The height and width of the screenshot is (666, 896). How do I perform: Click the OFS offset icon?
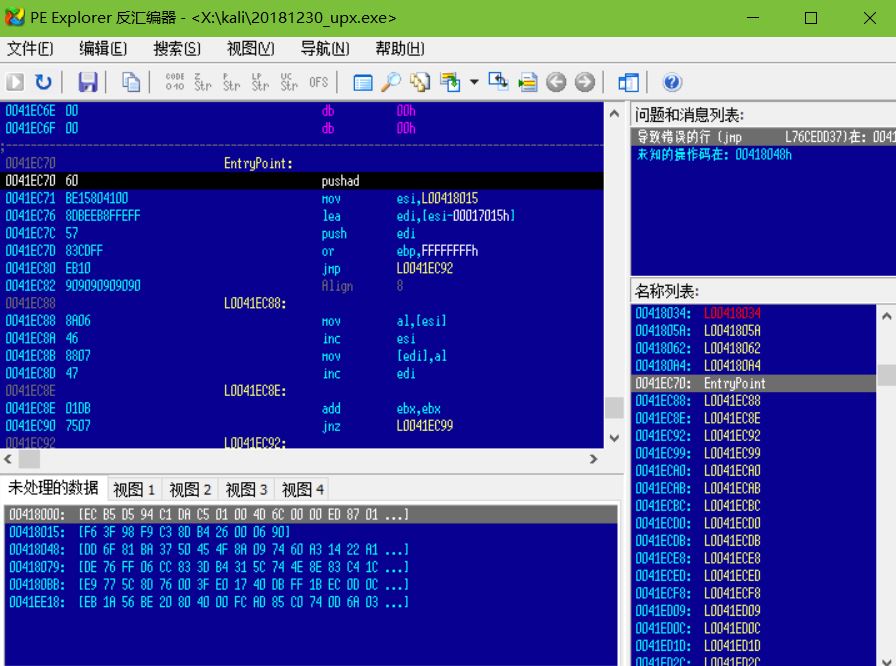coord(318,82)
